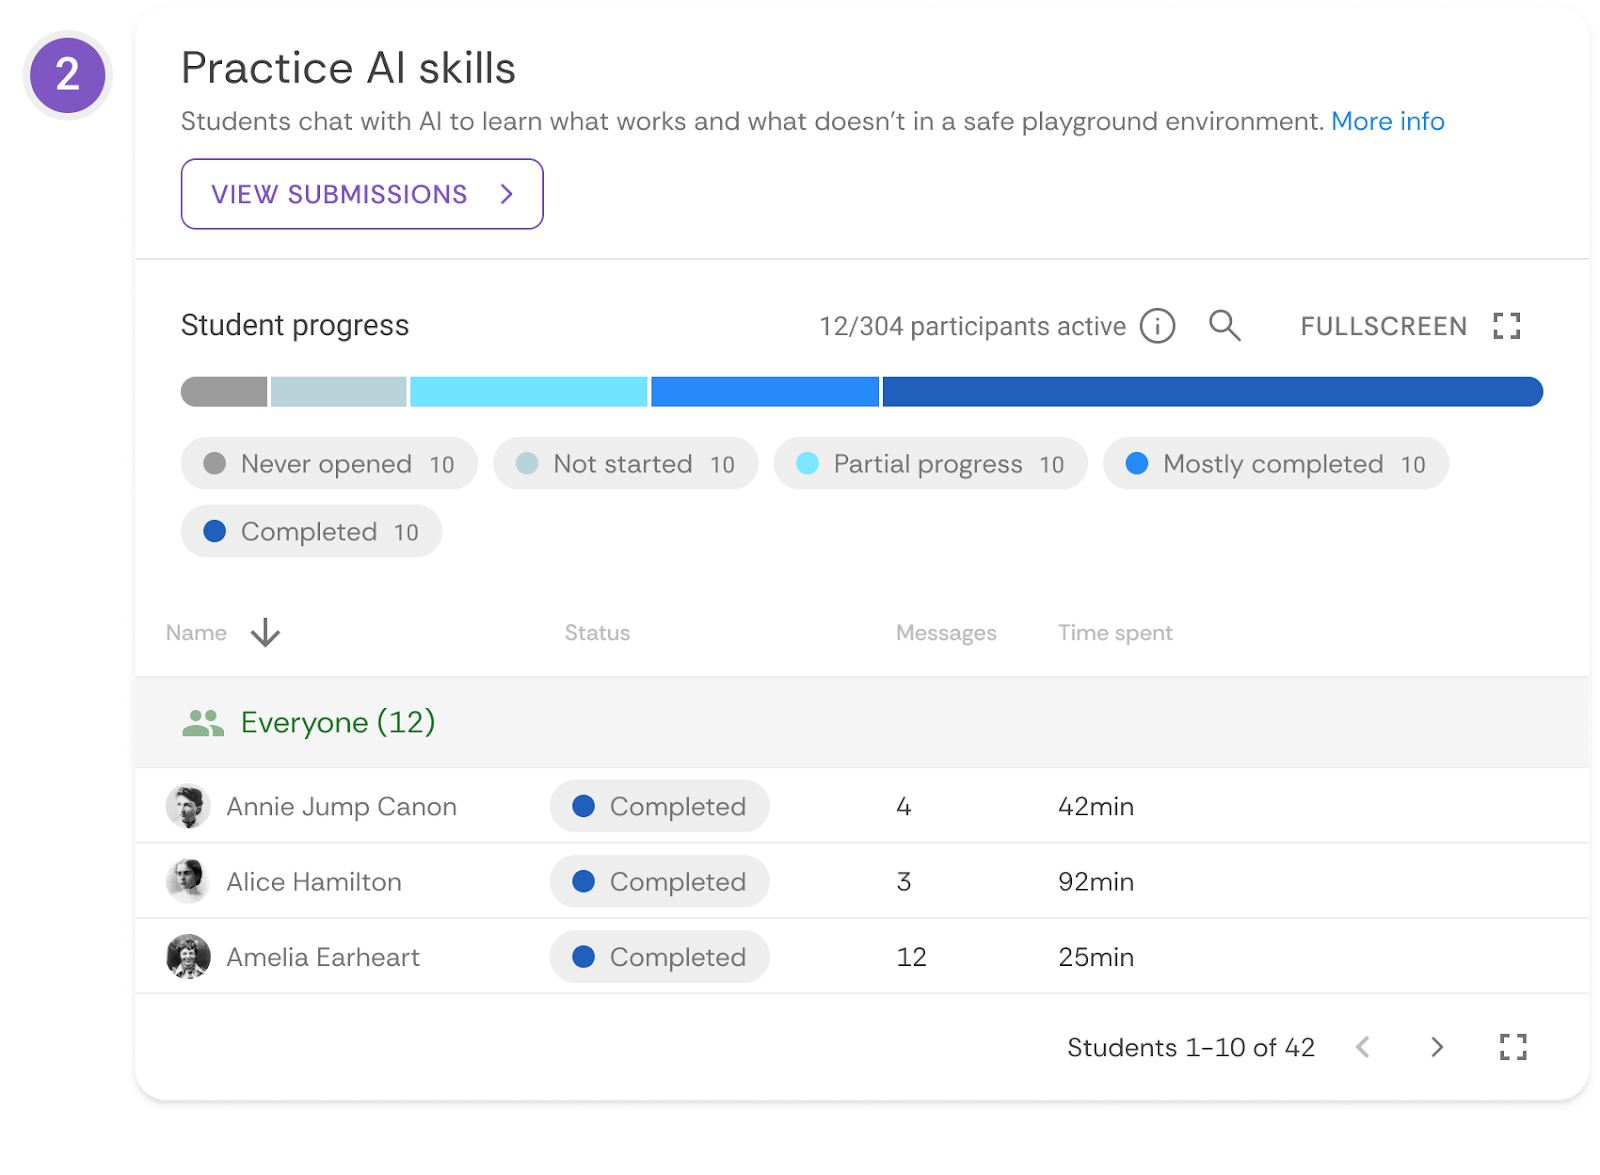Image resolution: width=1600 pixels, height=1175 pixels.
Task: Open student search with magnifier icon
Action: pos(1224,326)
